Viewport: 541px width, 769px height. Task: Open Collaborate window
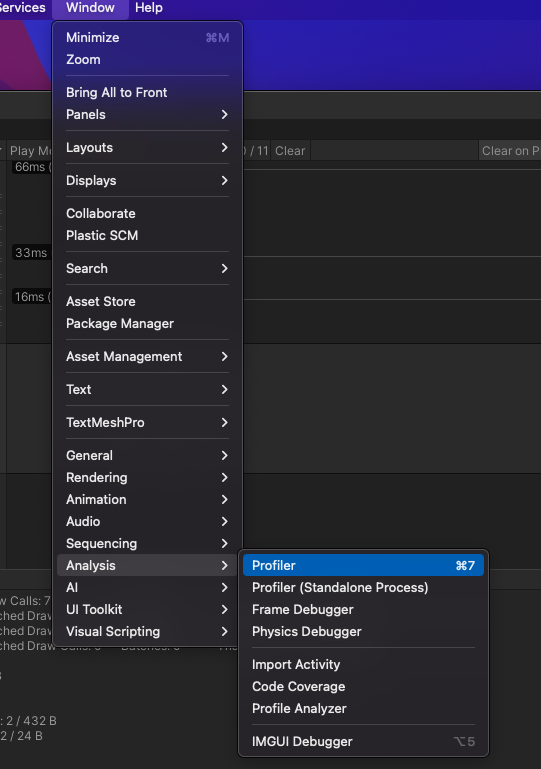point(147,213)
